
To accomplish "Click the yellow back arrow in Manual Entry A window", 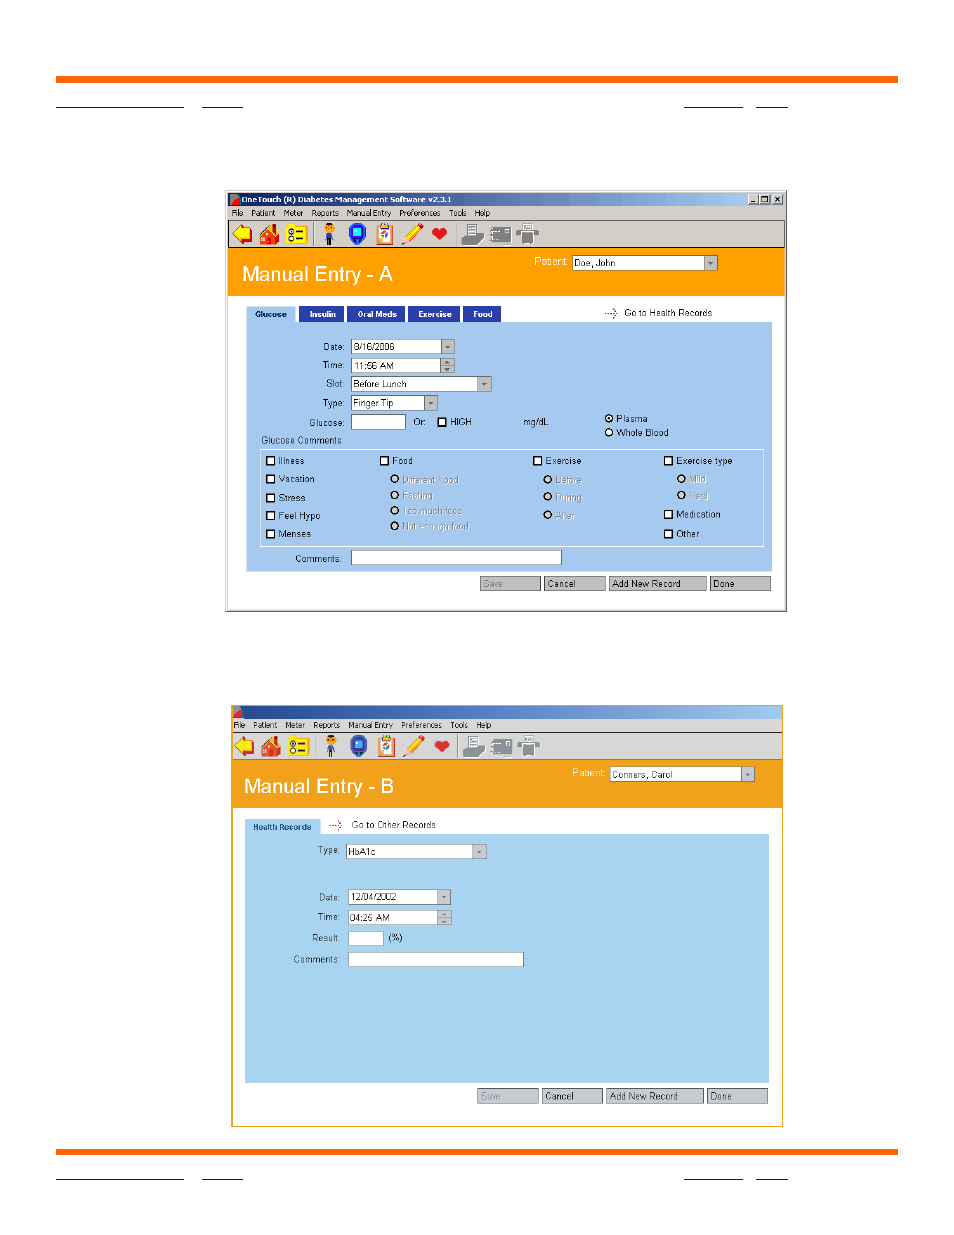I will (242, 234).
